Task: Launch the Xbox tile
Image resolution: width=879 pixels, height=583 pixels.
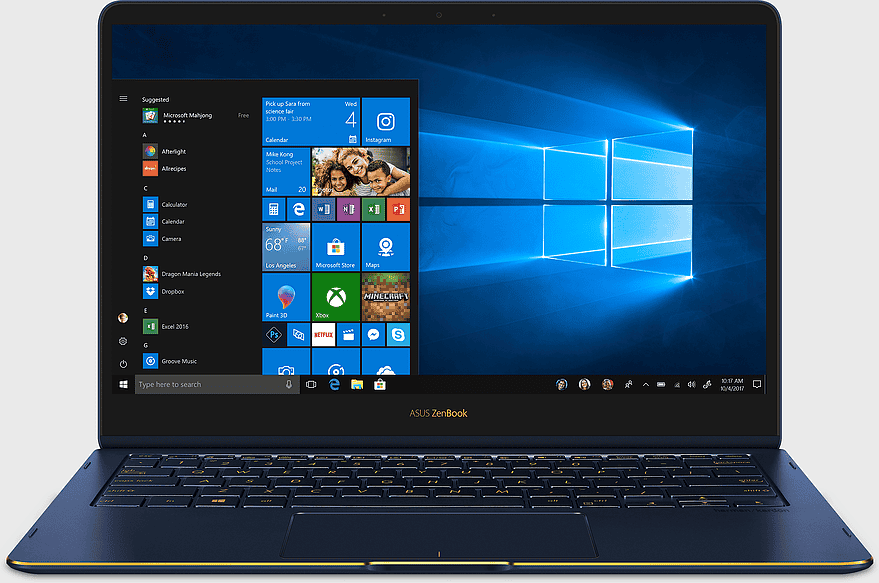Action: coord(336,297)
